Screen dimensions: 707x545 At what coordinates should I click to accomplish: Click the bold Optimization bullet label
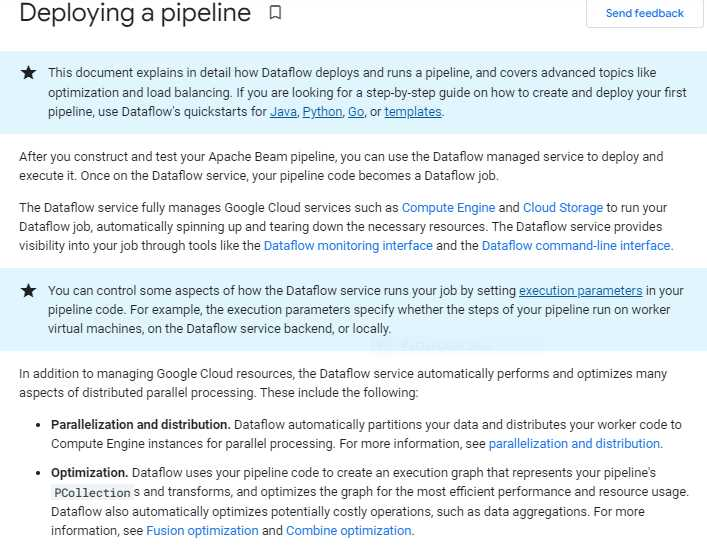coord(90,472)
